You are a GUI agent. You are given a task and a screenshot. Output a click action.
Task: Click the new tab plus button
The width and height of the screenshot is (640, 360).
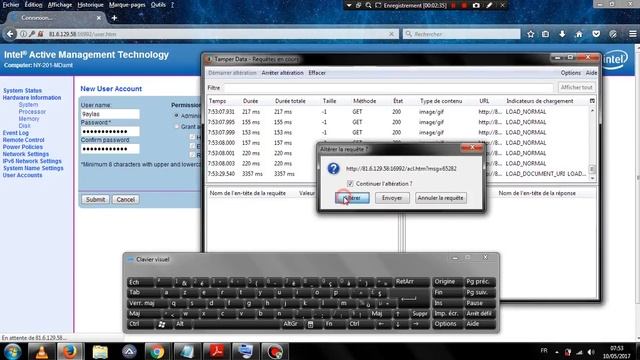(114, 18)
